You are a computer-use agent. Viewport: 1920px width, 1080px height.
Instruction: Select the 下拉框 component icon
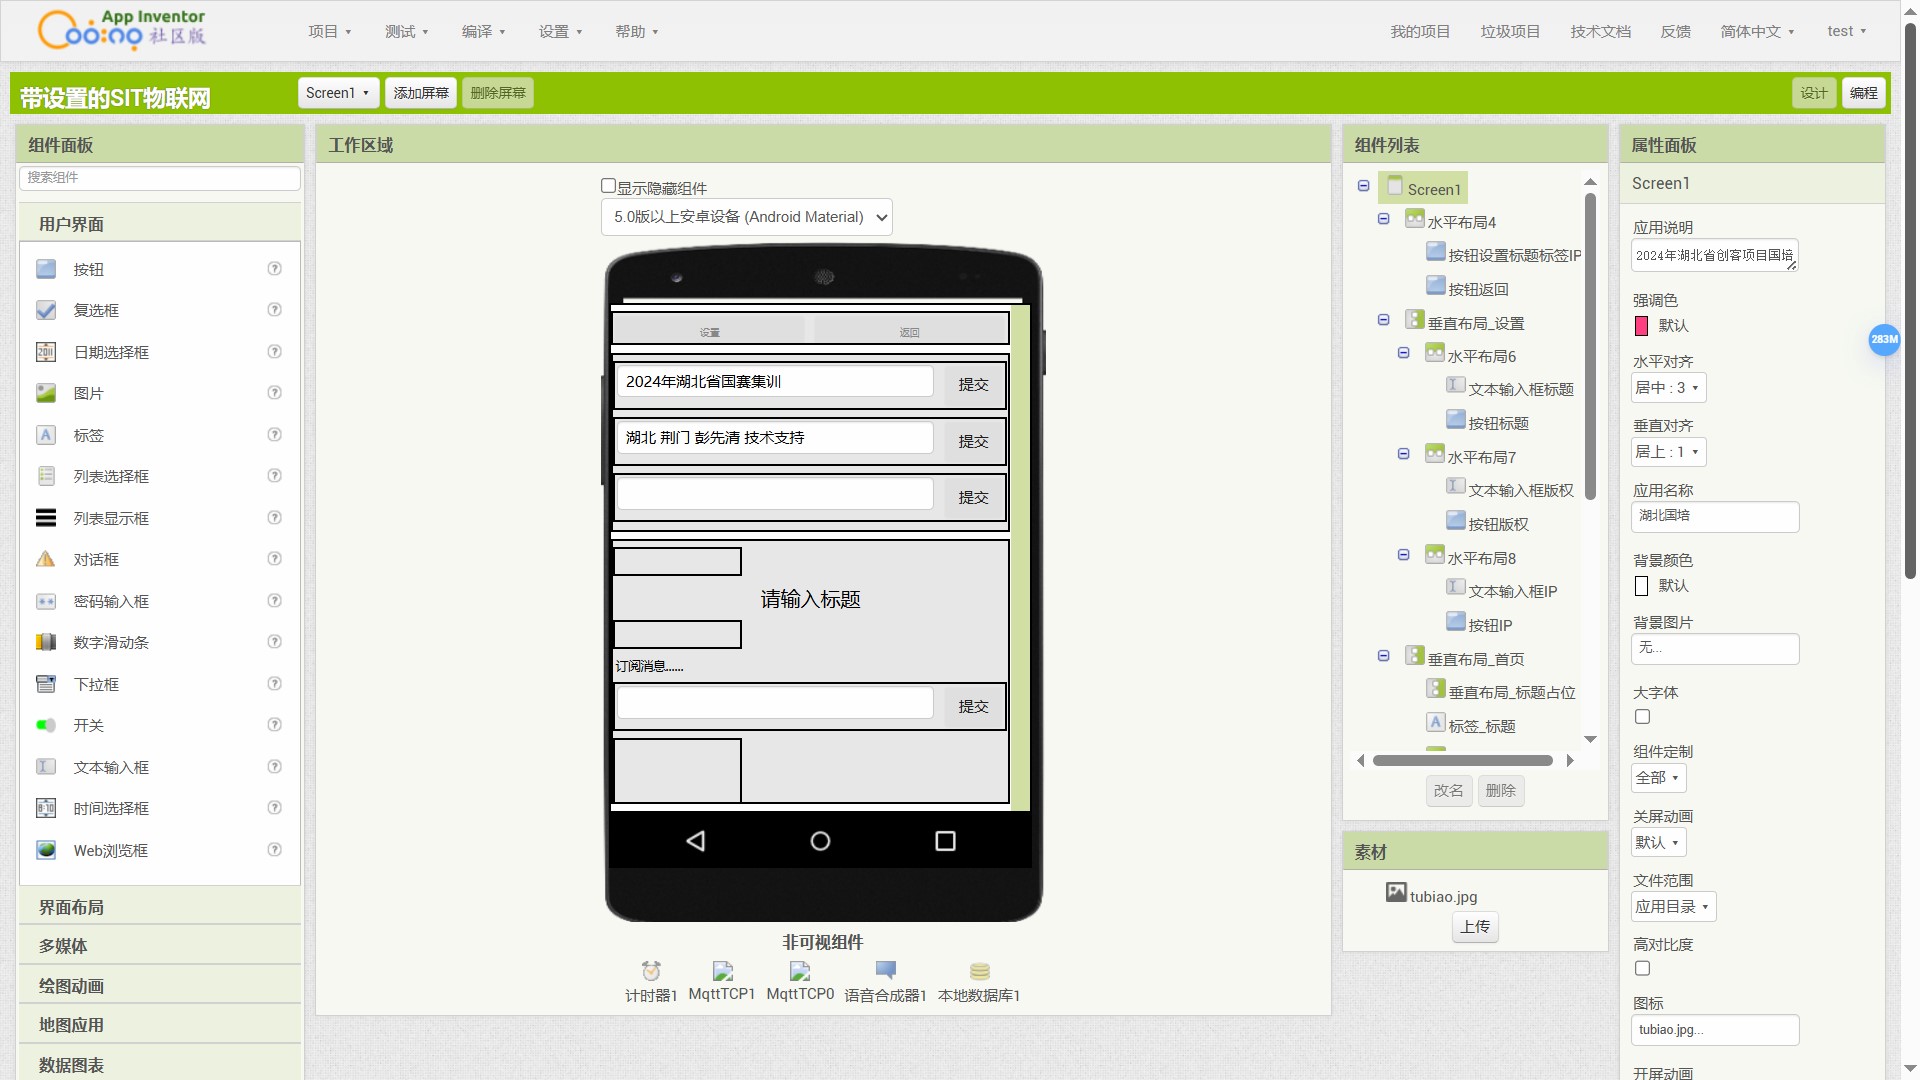[46, 684]
